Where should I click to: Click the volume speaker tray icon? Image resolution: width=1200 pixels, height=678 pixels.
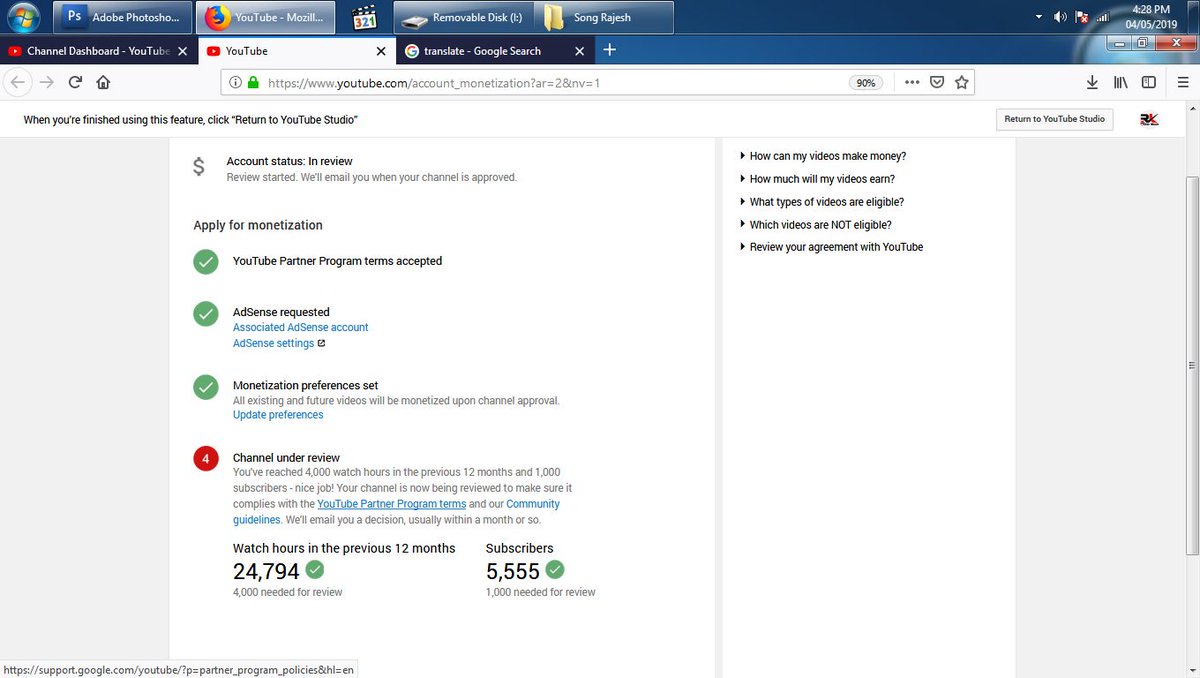coord(1061,17)
